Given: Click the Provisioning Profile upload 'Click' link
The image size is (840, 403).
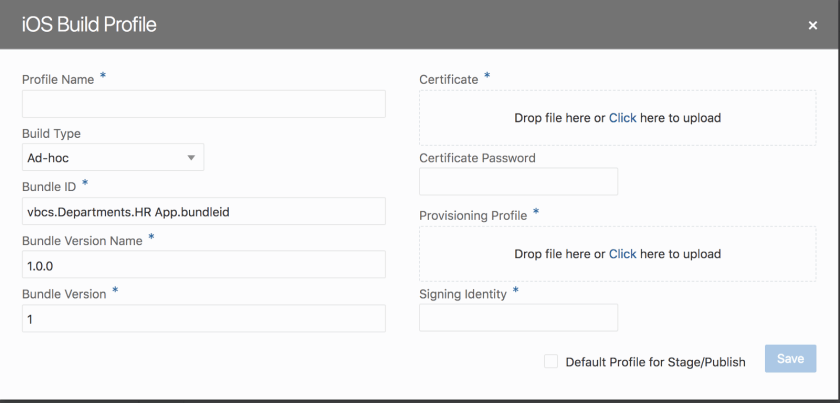Looking at the screenshot, I should click(622, 254).
